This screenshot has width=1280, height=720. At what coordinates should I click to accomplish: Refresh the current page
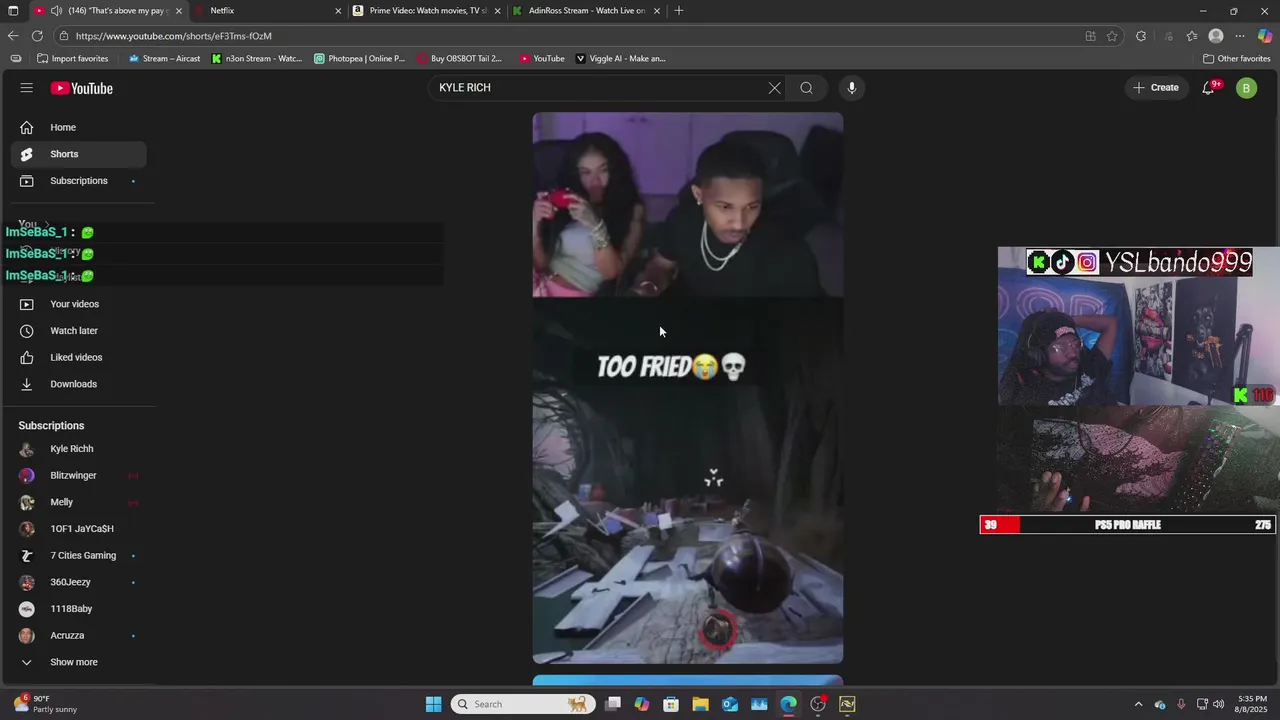pos(37,36)
